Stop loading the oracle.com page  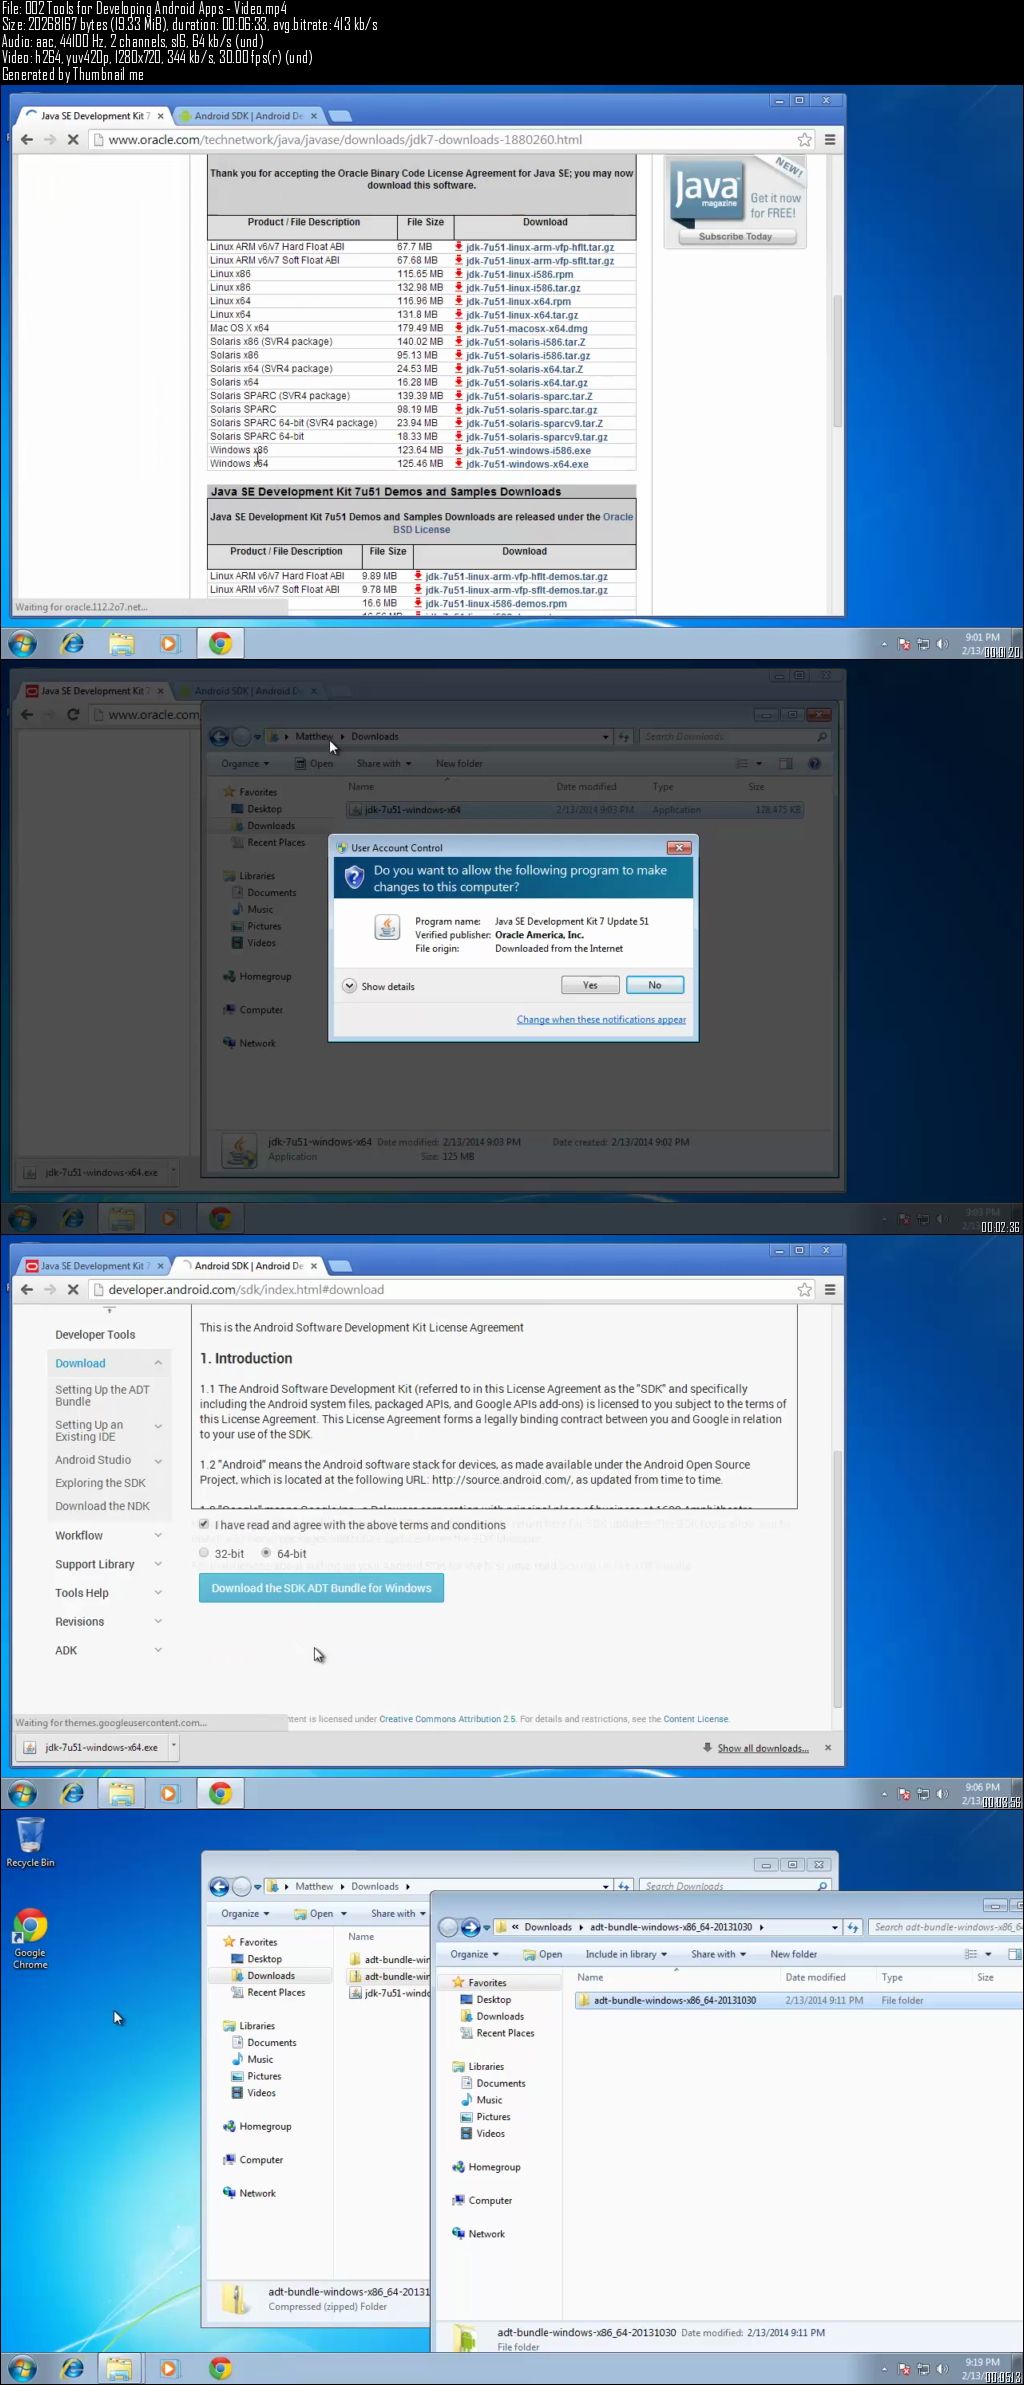[x=73, y=140]
